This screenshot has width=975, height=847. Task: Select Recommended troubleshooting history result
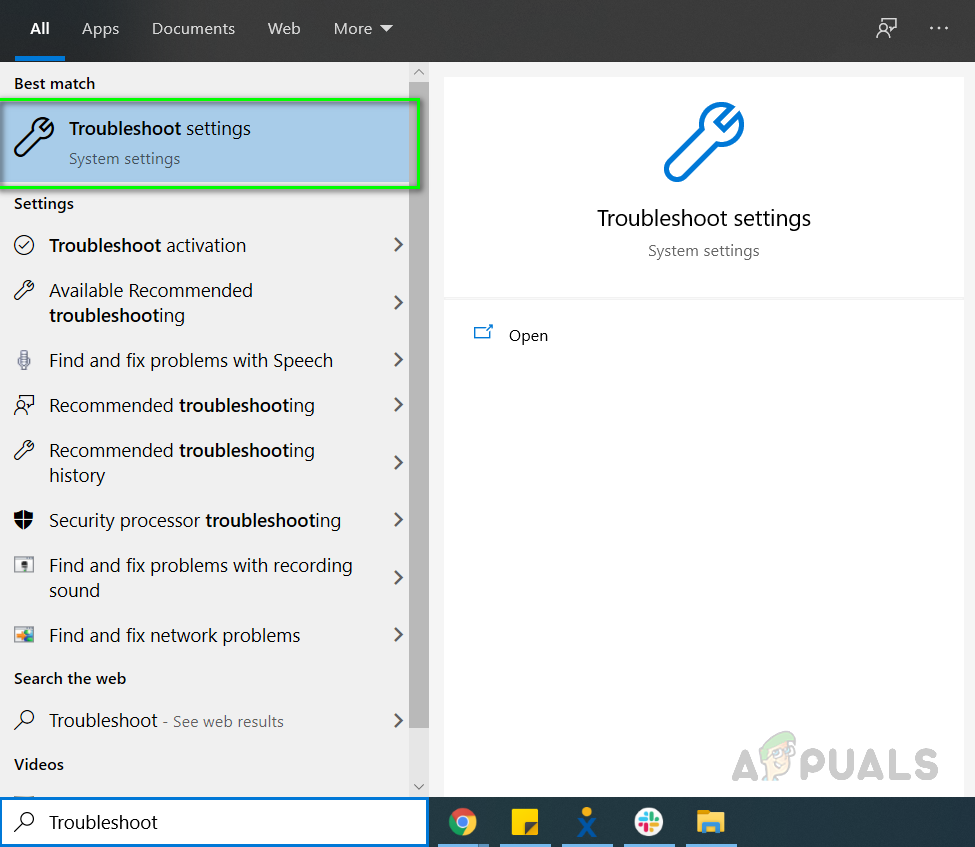pos(205,463)
